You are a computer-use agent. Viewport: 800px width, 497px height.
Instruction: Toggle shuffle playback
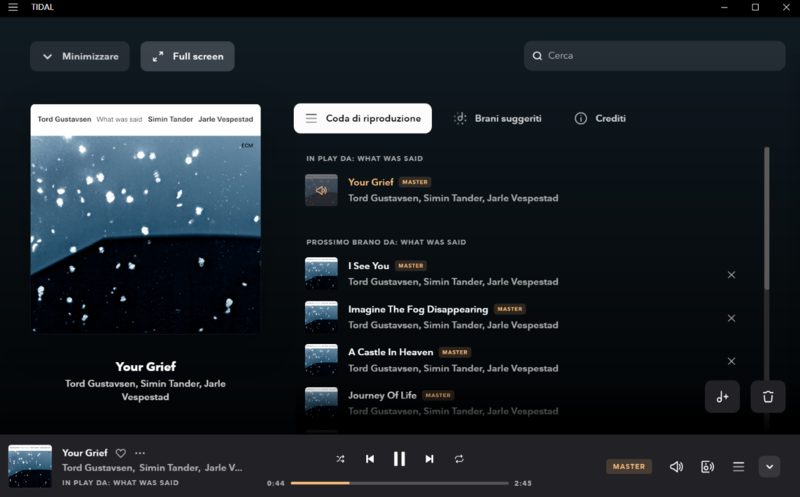point(340,459)
